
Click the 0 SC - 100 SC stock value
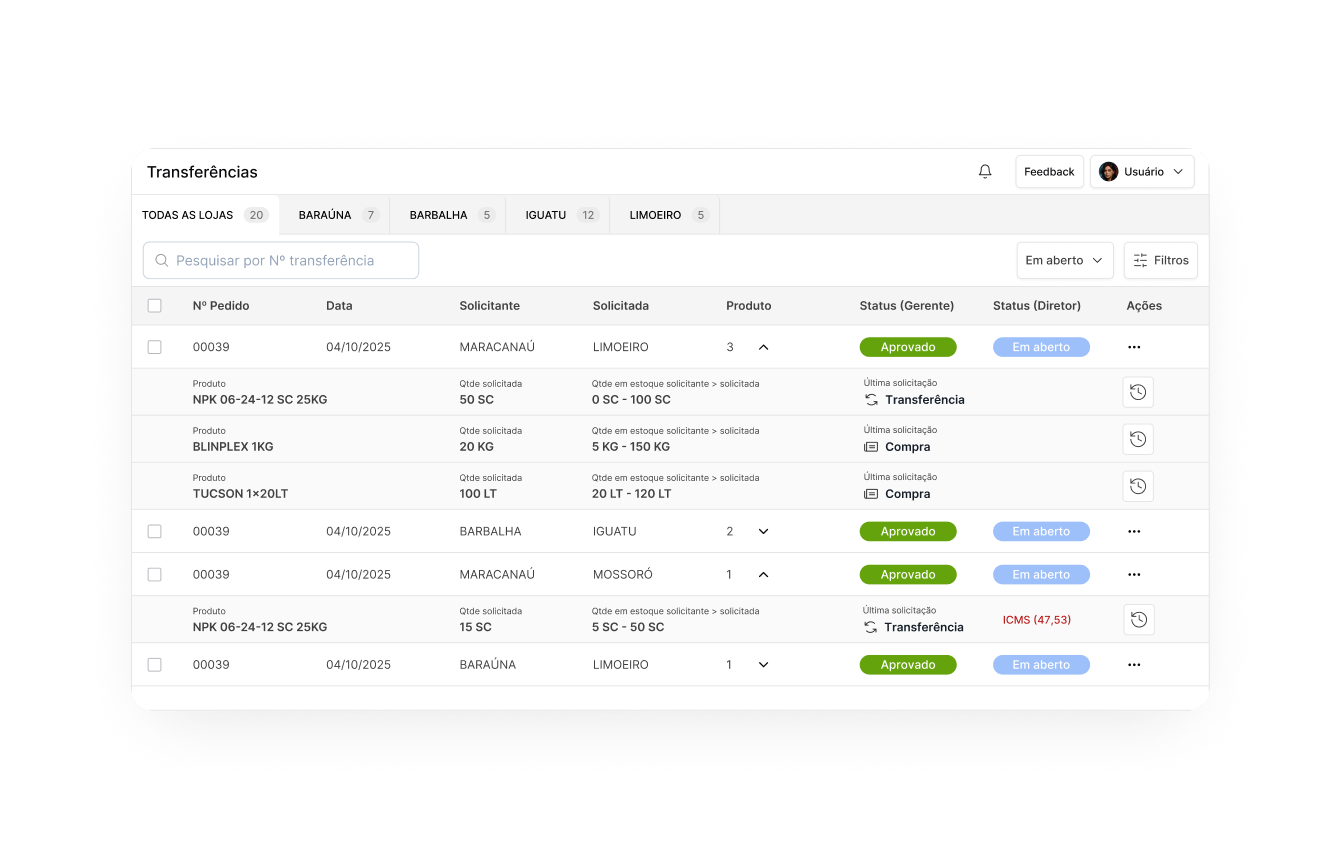(x=631, y=400)
